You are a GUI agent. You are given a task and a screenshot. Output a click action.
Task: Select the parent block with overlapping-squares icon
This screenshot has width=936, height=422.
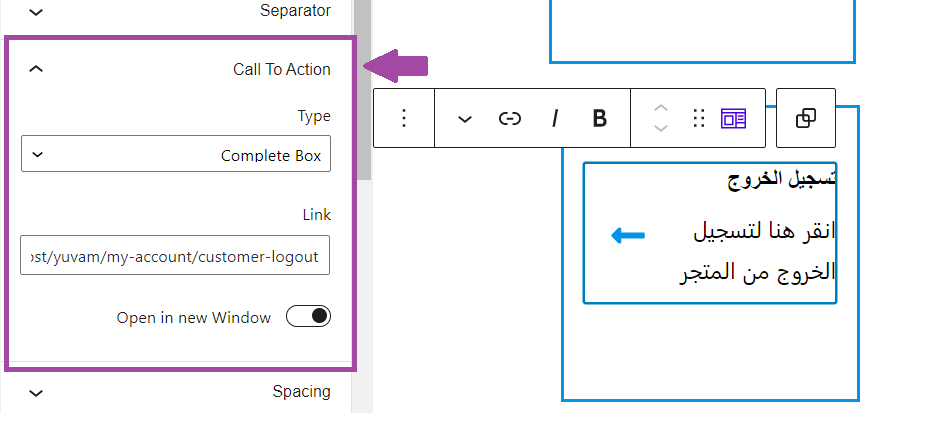pyautogui.click(x=805, y=118)
